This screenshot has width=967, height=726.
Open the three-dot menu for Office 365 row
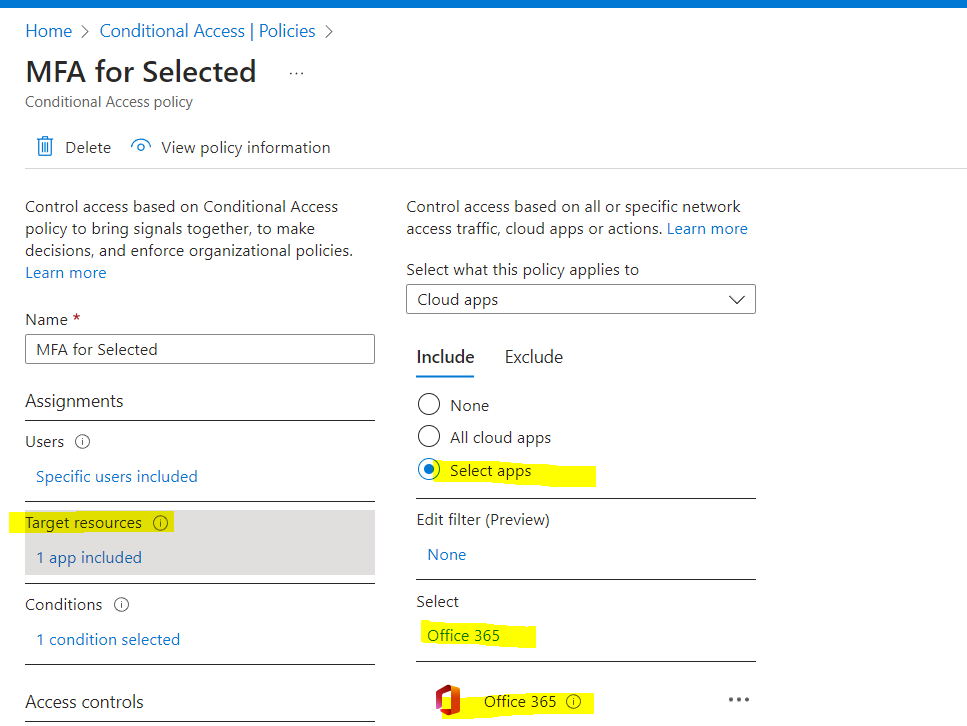(739, 699)
